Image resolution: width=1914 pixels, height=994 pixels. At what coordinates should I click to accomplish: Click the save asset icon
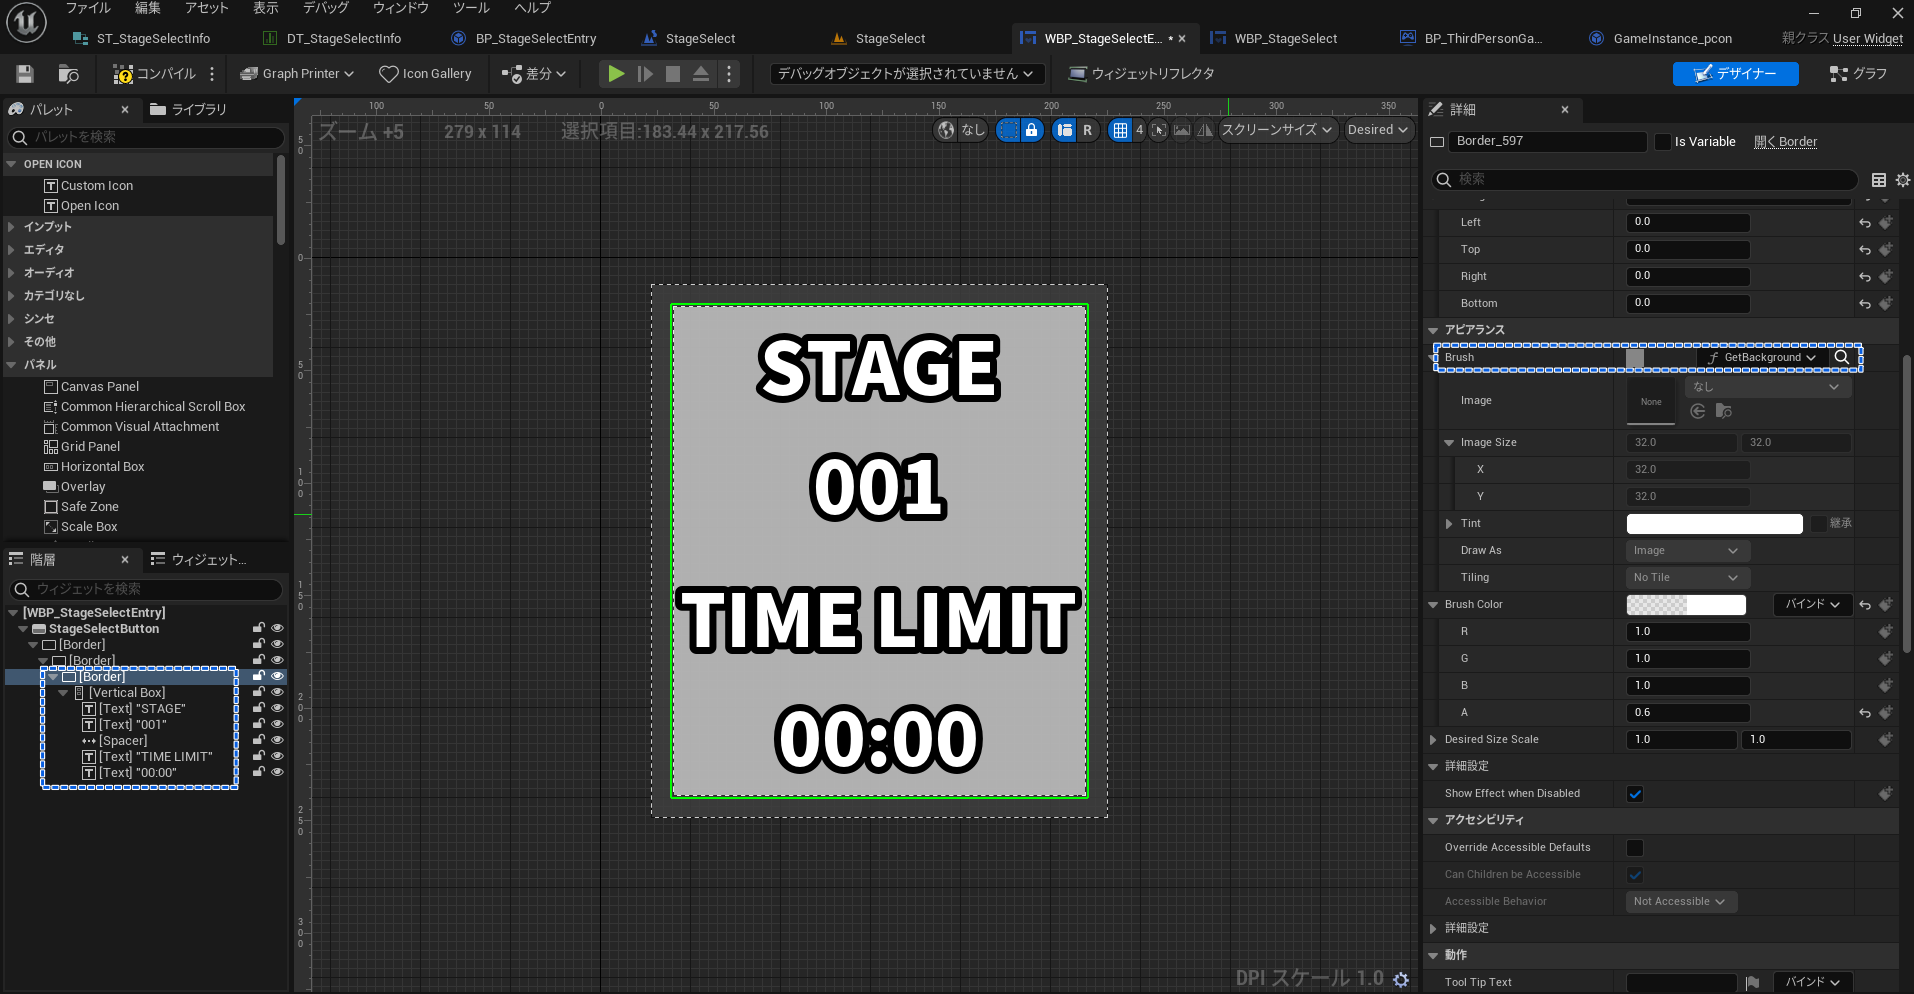click(x=24, y=73)
